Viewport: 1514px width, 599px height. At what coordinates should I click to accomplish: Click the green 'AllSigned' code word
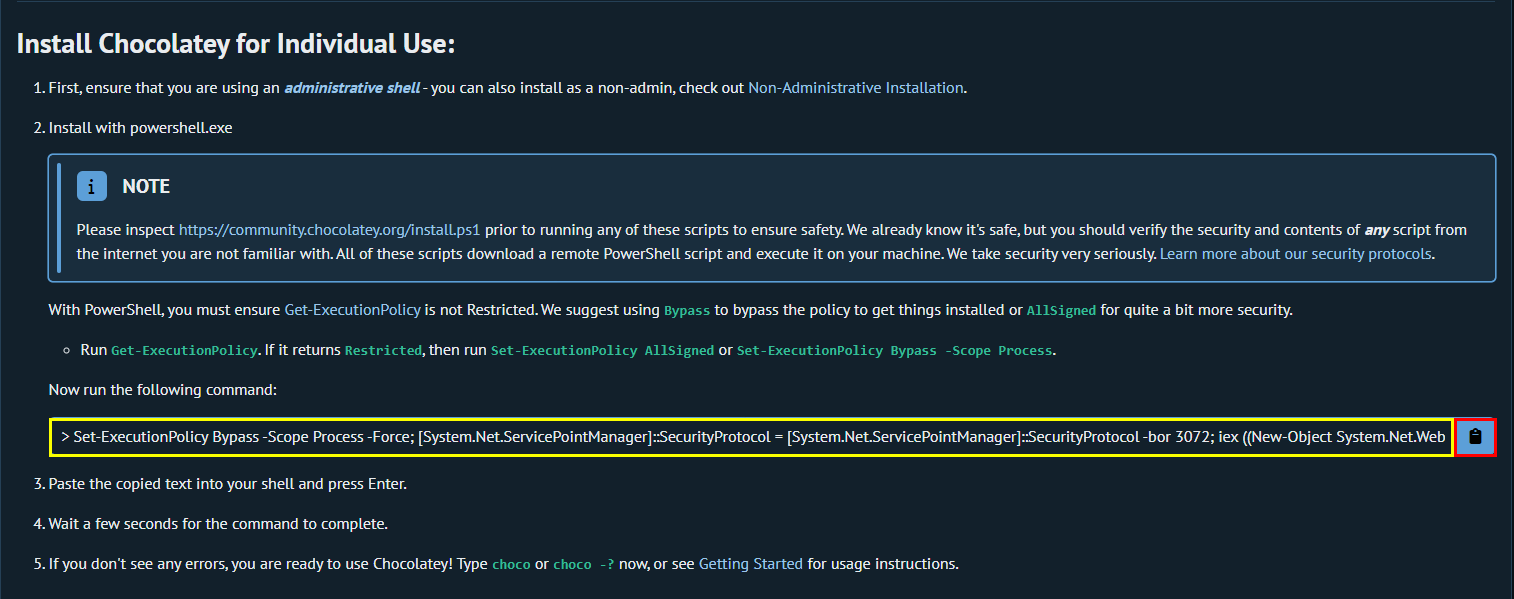tap(1061, 310)
